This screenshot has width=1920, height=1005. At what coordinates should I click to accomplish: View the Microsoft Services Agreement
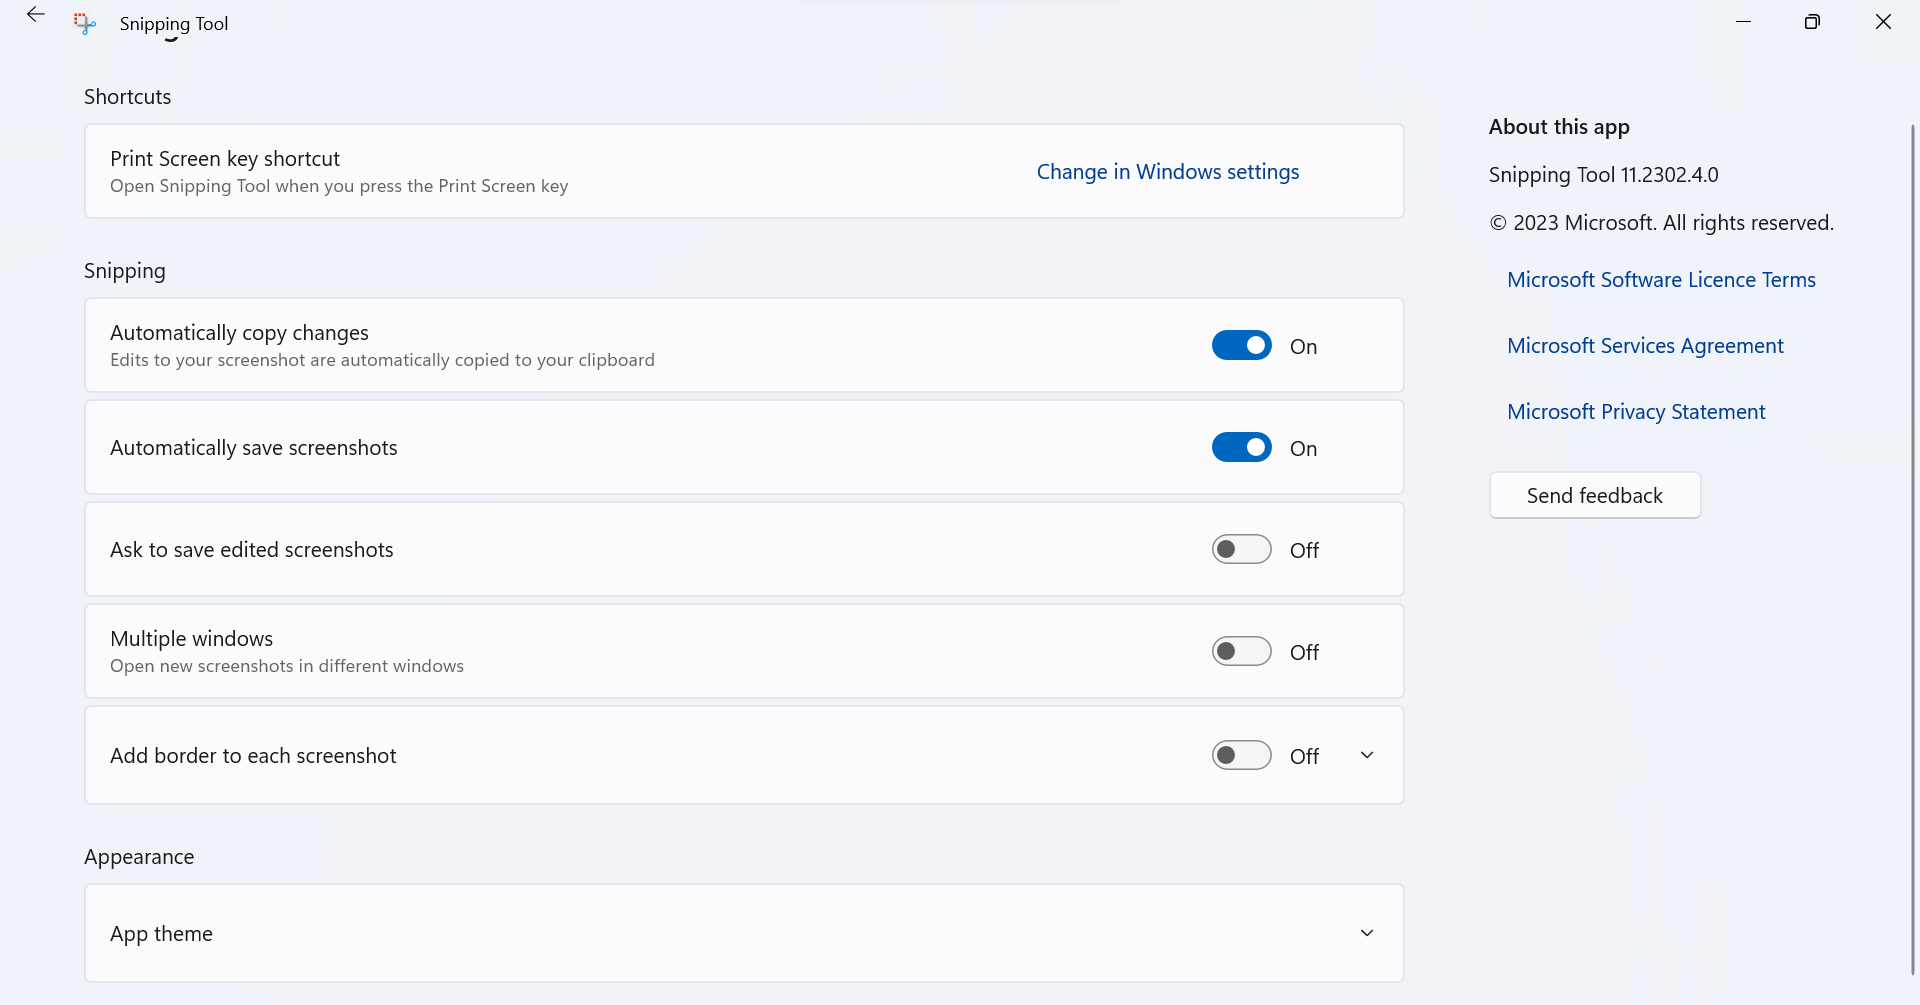(1645, 345)
